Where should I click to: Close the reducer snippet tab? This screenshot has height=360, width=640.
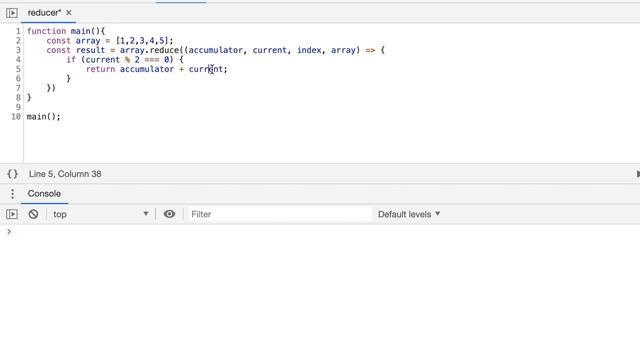click(69, 13)
